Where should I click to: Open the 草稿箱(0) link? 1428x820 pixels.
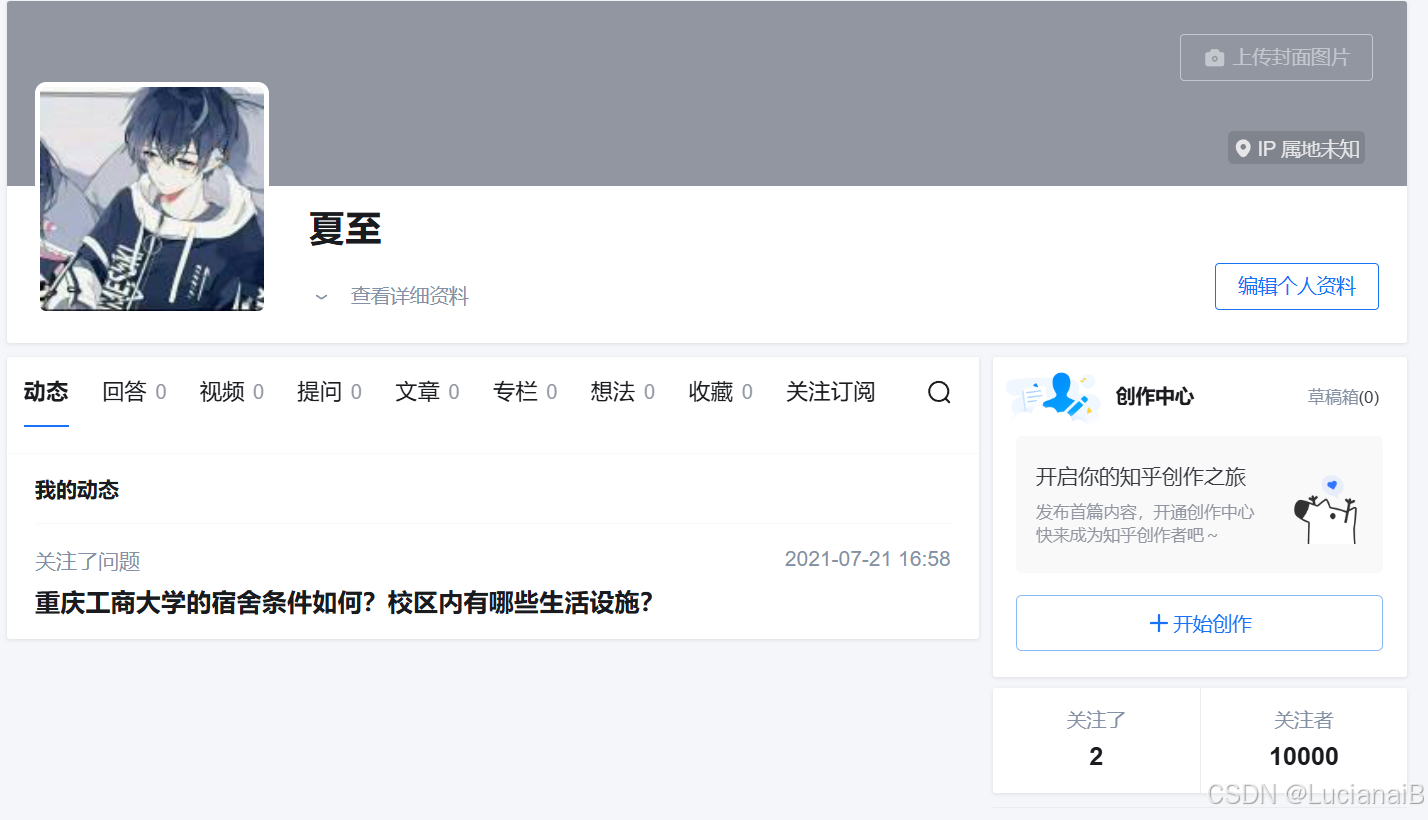[x=1343, y=397]
